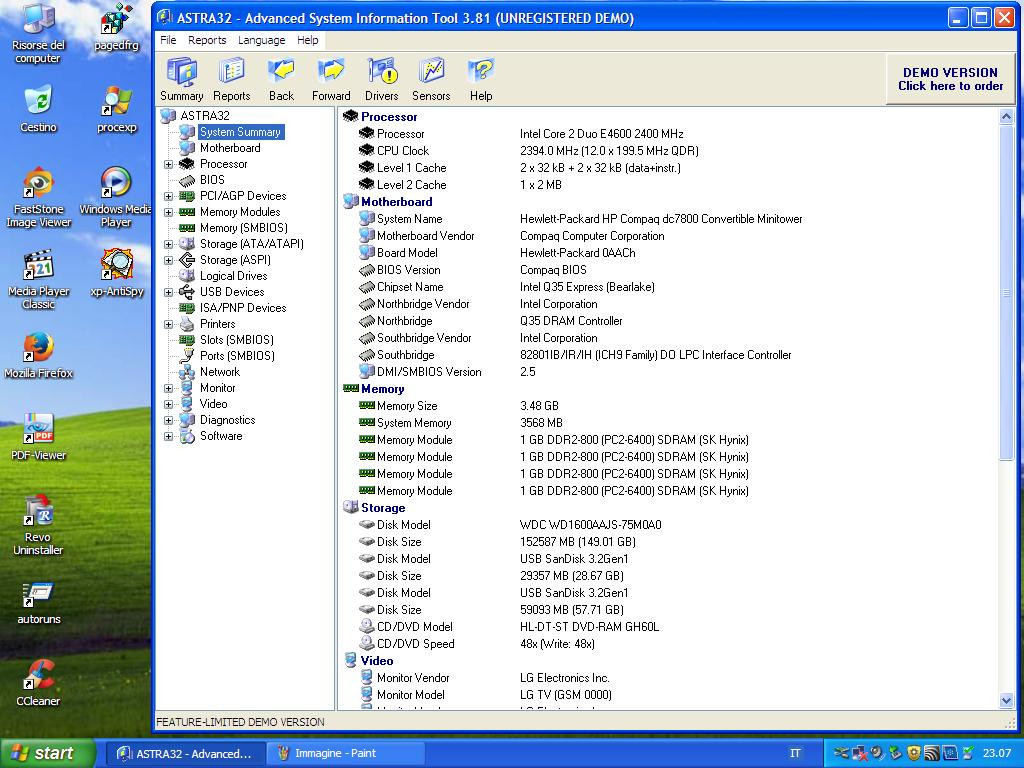
Task: Expand the Storage (ATA/ATAPI) tree node
Action: (169, 244)
